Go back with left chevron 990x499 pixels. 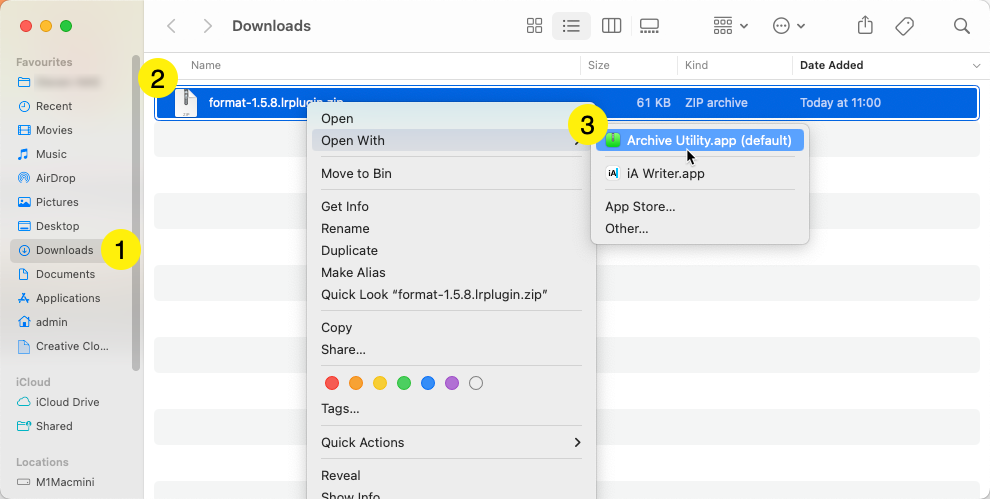(171, 26)
